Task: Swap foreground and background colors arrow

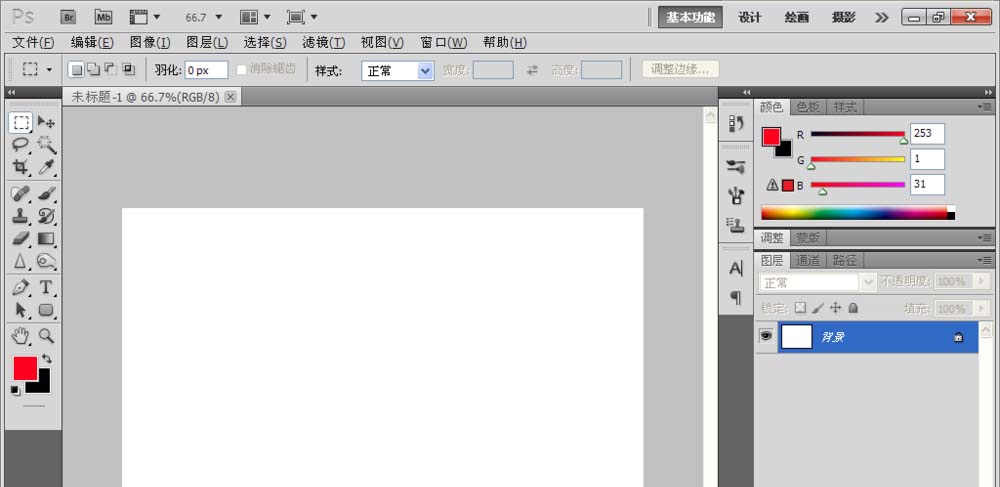Action: pos(47,359)
